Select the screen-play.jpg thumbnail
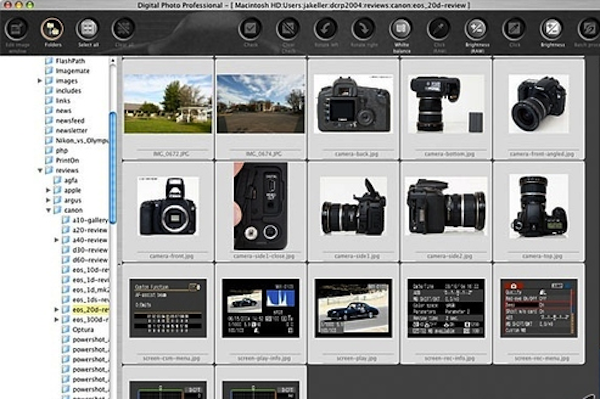This screenshot has height=399, width=600. coord(354,308)
